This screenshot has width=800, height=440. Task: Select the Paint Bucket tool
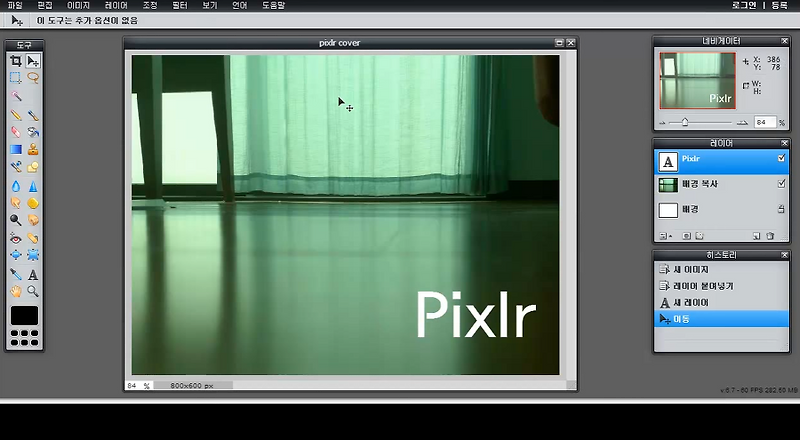[33, 132]
